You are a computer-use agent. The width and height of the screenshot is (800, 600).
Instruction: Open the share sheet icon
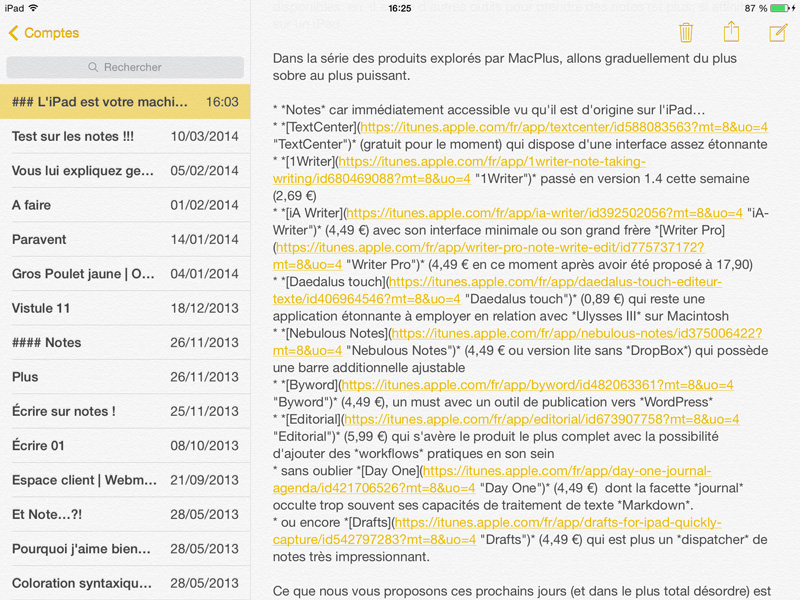click(731, 32)
